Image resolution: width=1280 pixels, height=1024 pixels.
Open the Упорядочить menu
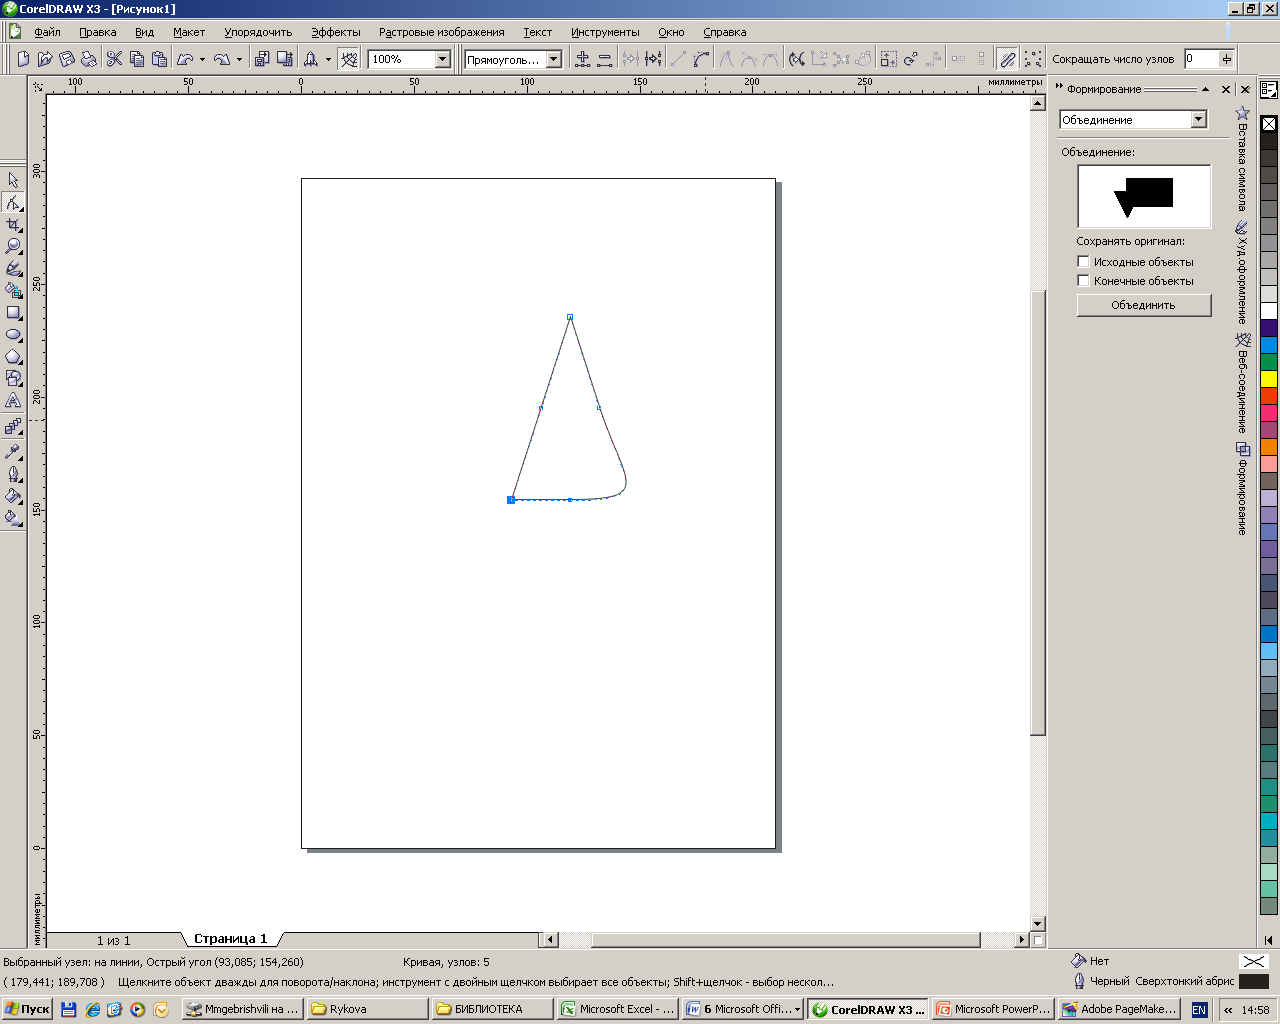click(258, 32)
